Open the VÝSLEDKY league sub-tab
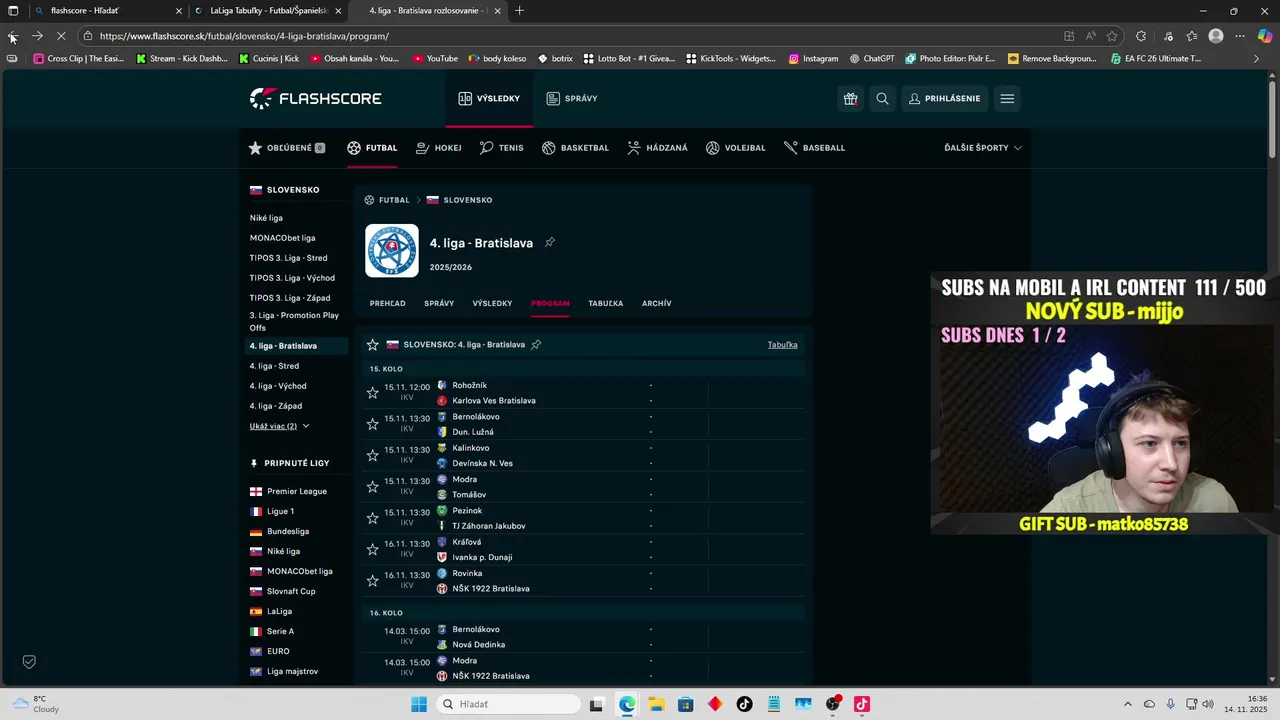1280x720 pixels. click(x=492, y=303)
